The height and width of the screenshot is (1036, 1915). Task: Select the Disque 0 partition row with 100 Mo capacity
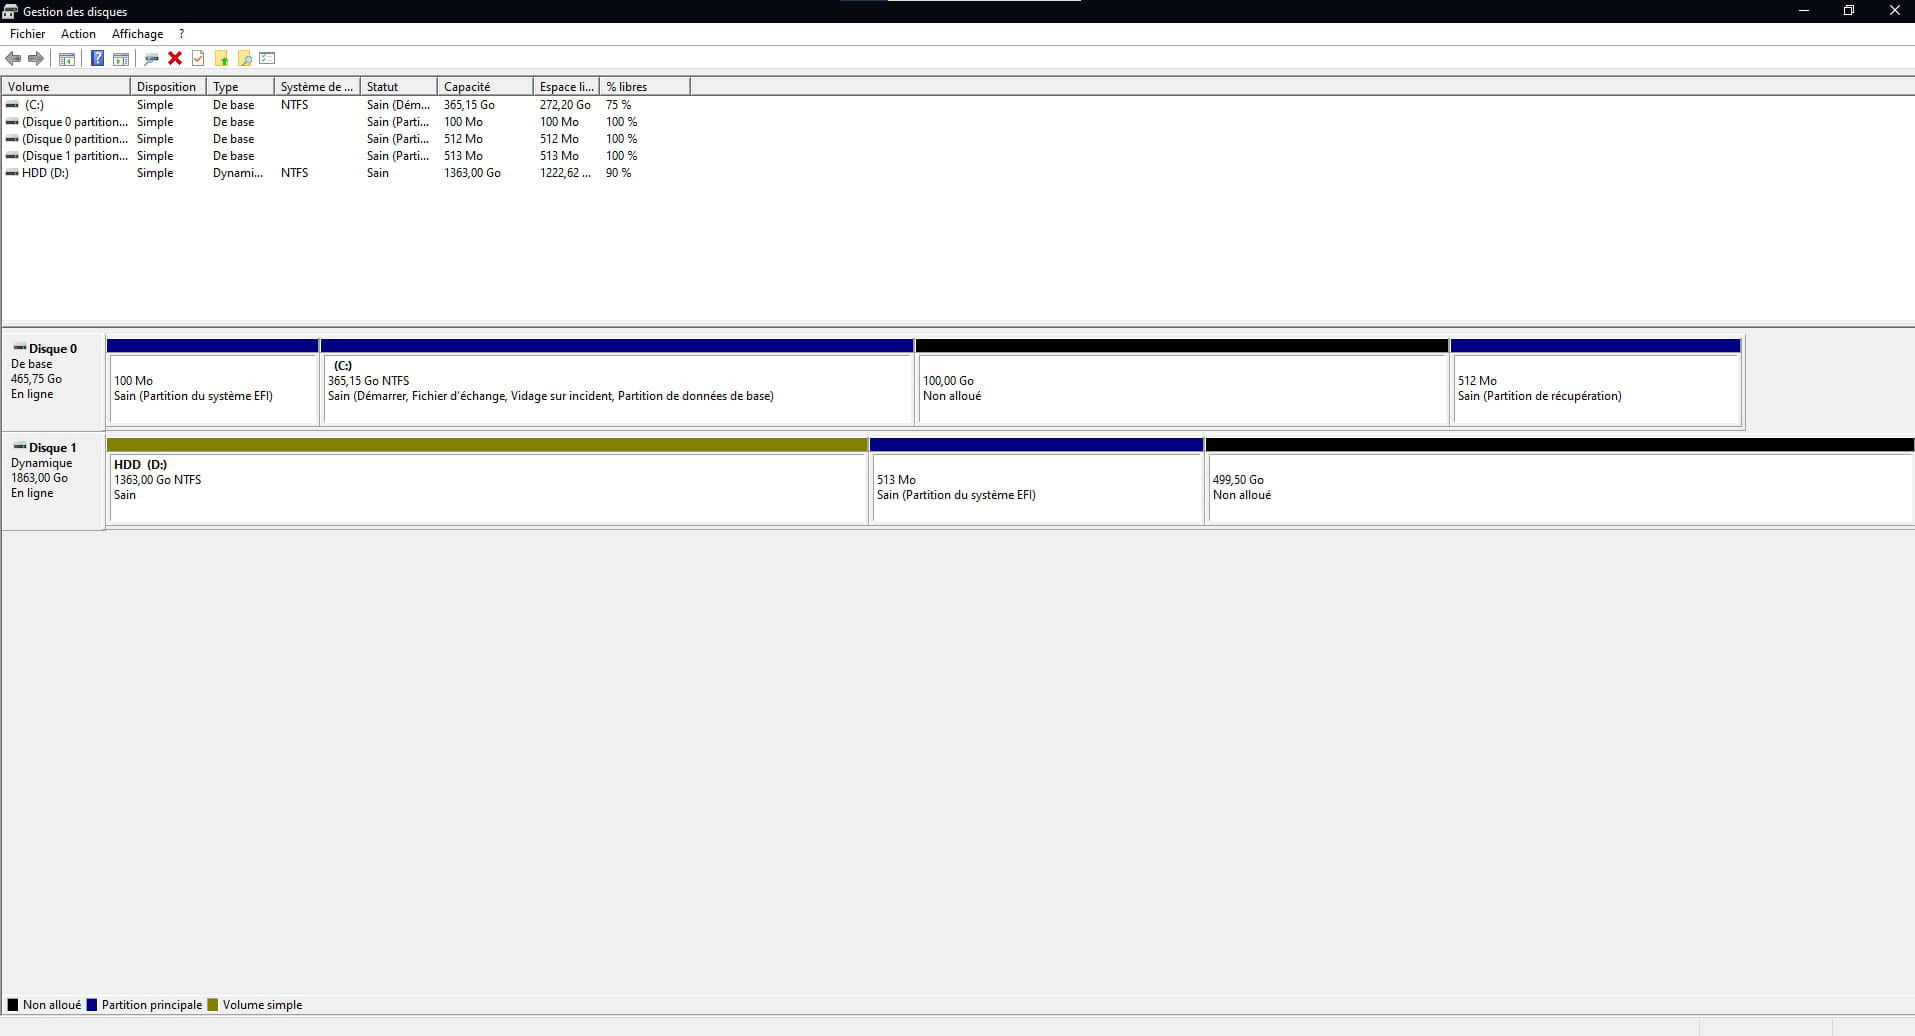pos(346,122)
